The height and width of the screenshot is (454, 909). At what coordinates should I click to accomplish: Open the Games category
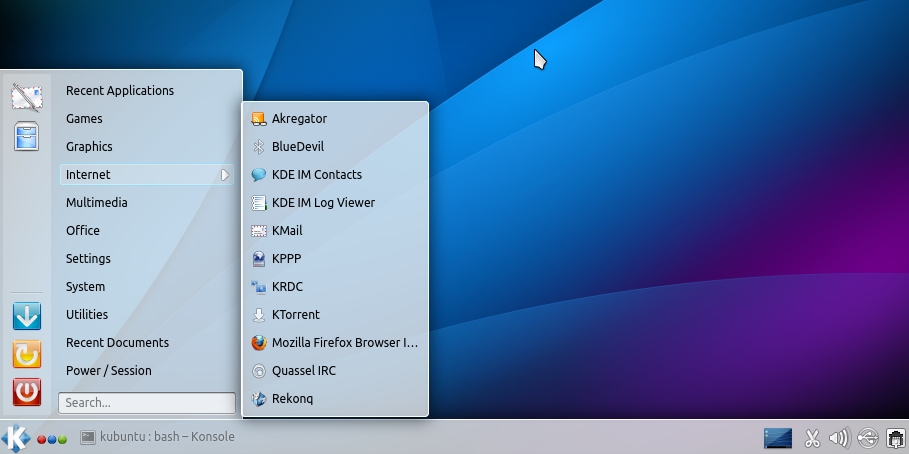[147, 119]
